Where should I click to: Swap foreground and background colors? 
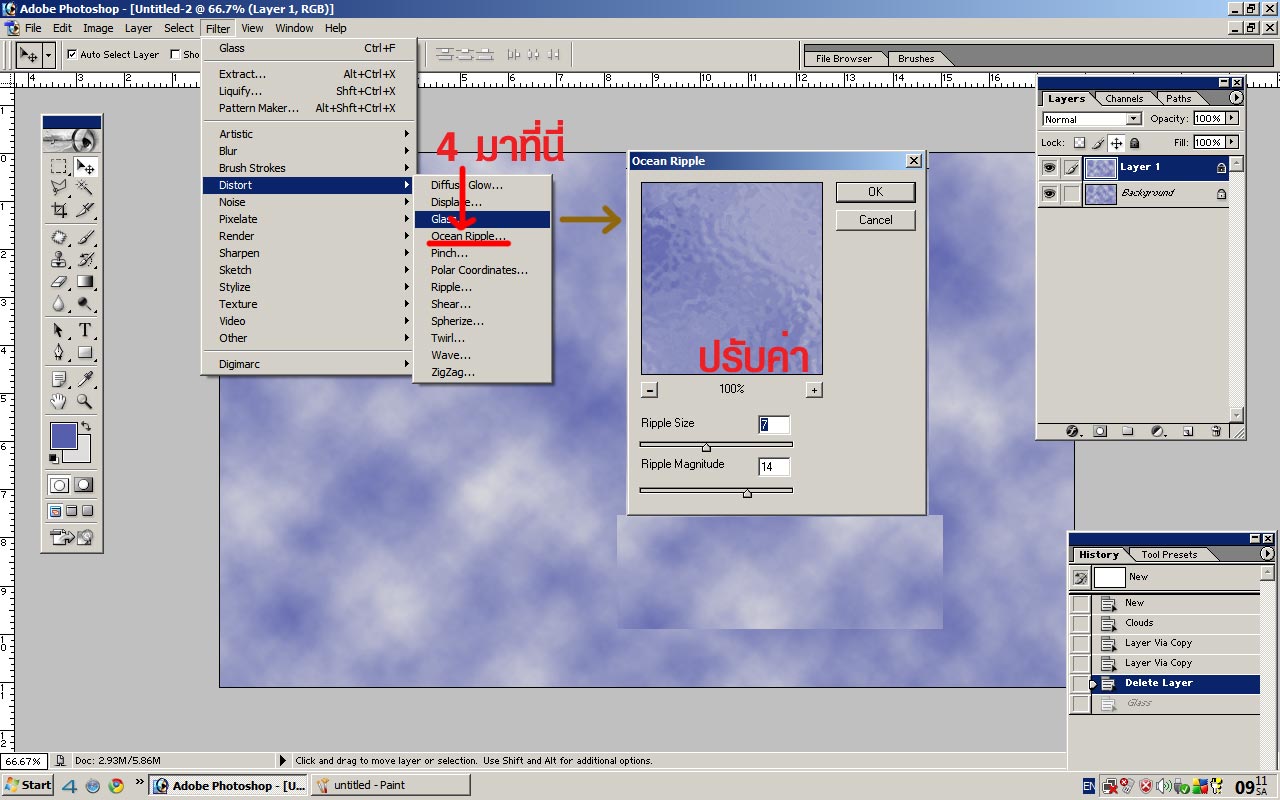[86, 427]
